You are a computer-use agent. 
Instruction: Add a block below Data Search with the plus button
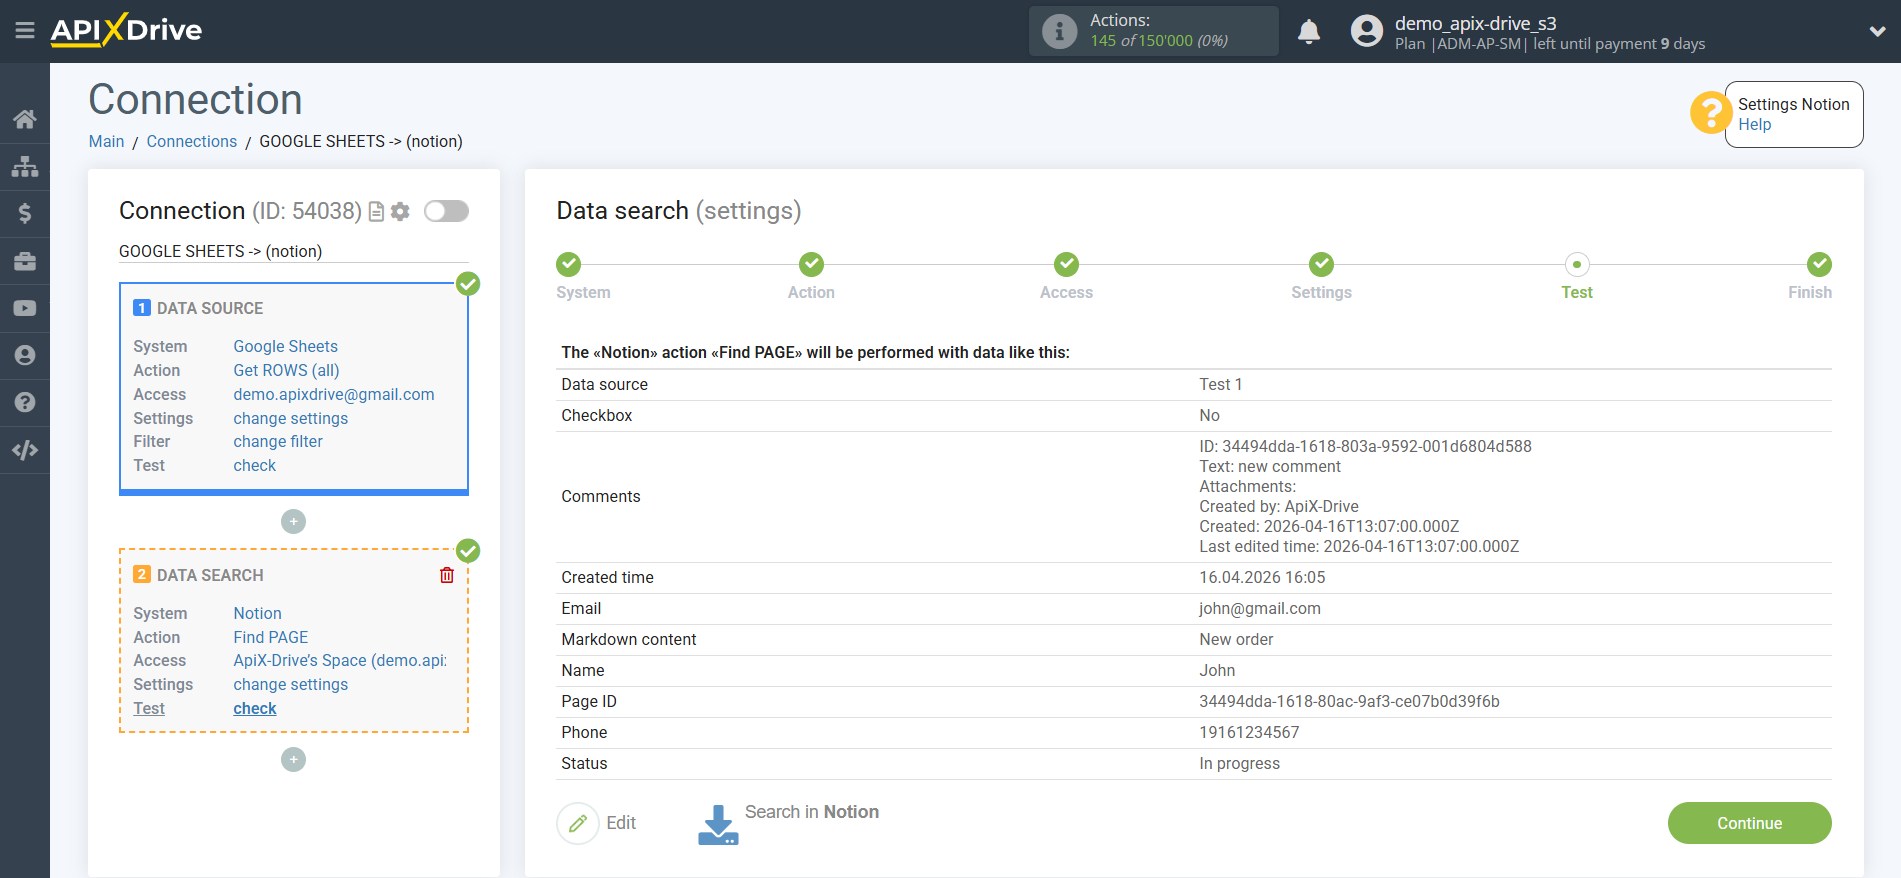pos(293,760)
